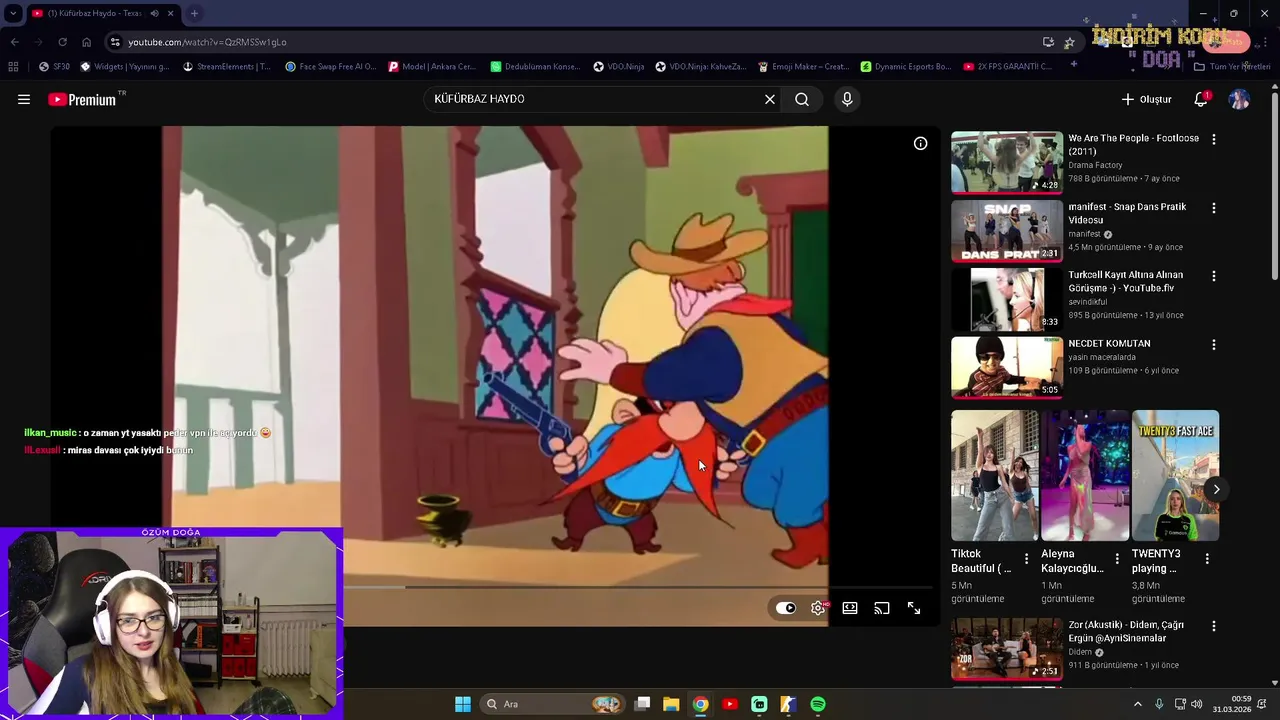Show hidden system tray icons
The width and height of the screenshot is (1280, 720).
pyautogui.click(x=1137, y=704)
